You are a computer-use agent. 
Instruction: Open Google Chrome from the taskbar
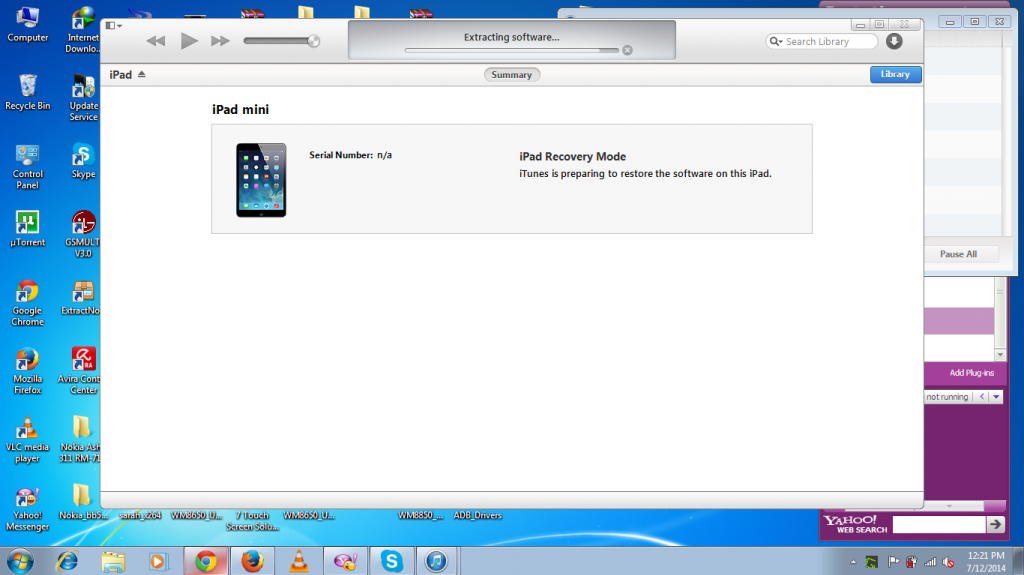click(206, 561)
